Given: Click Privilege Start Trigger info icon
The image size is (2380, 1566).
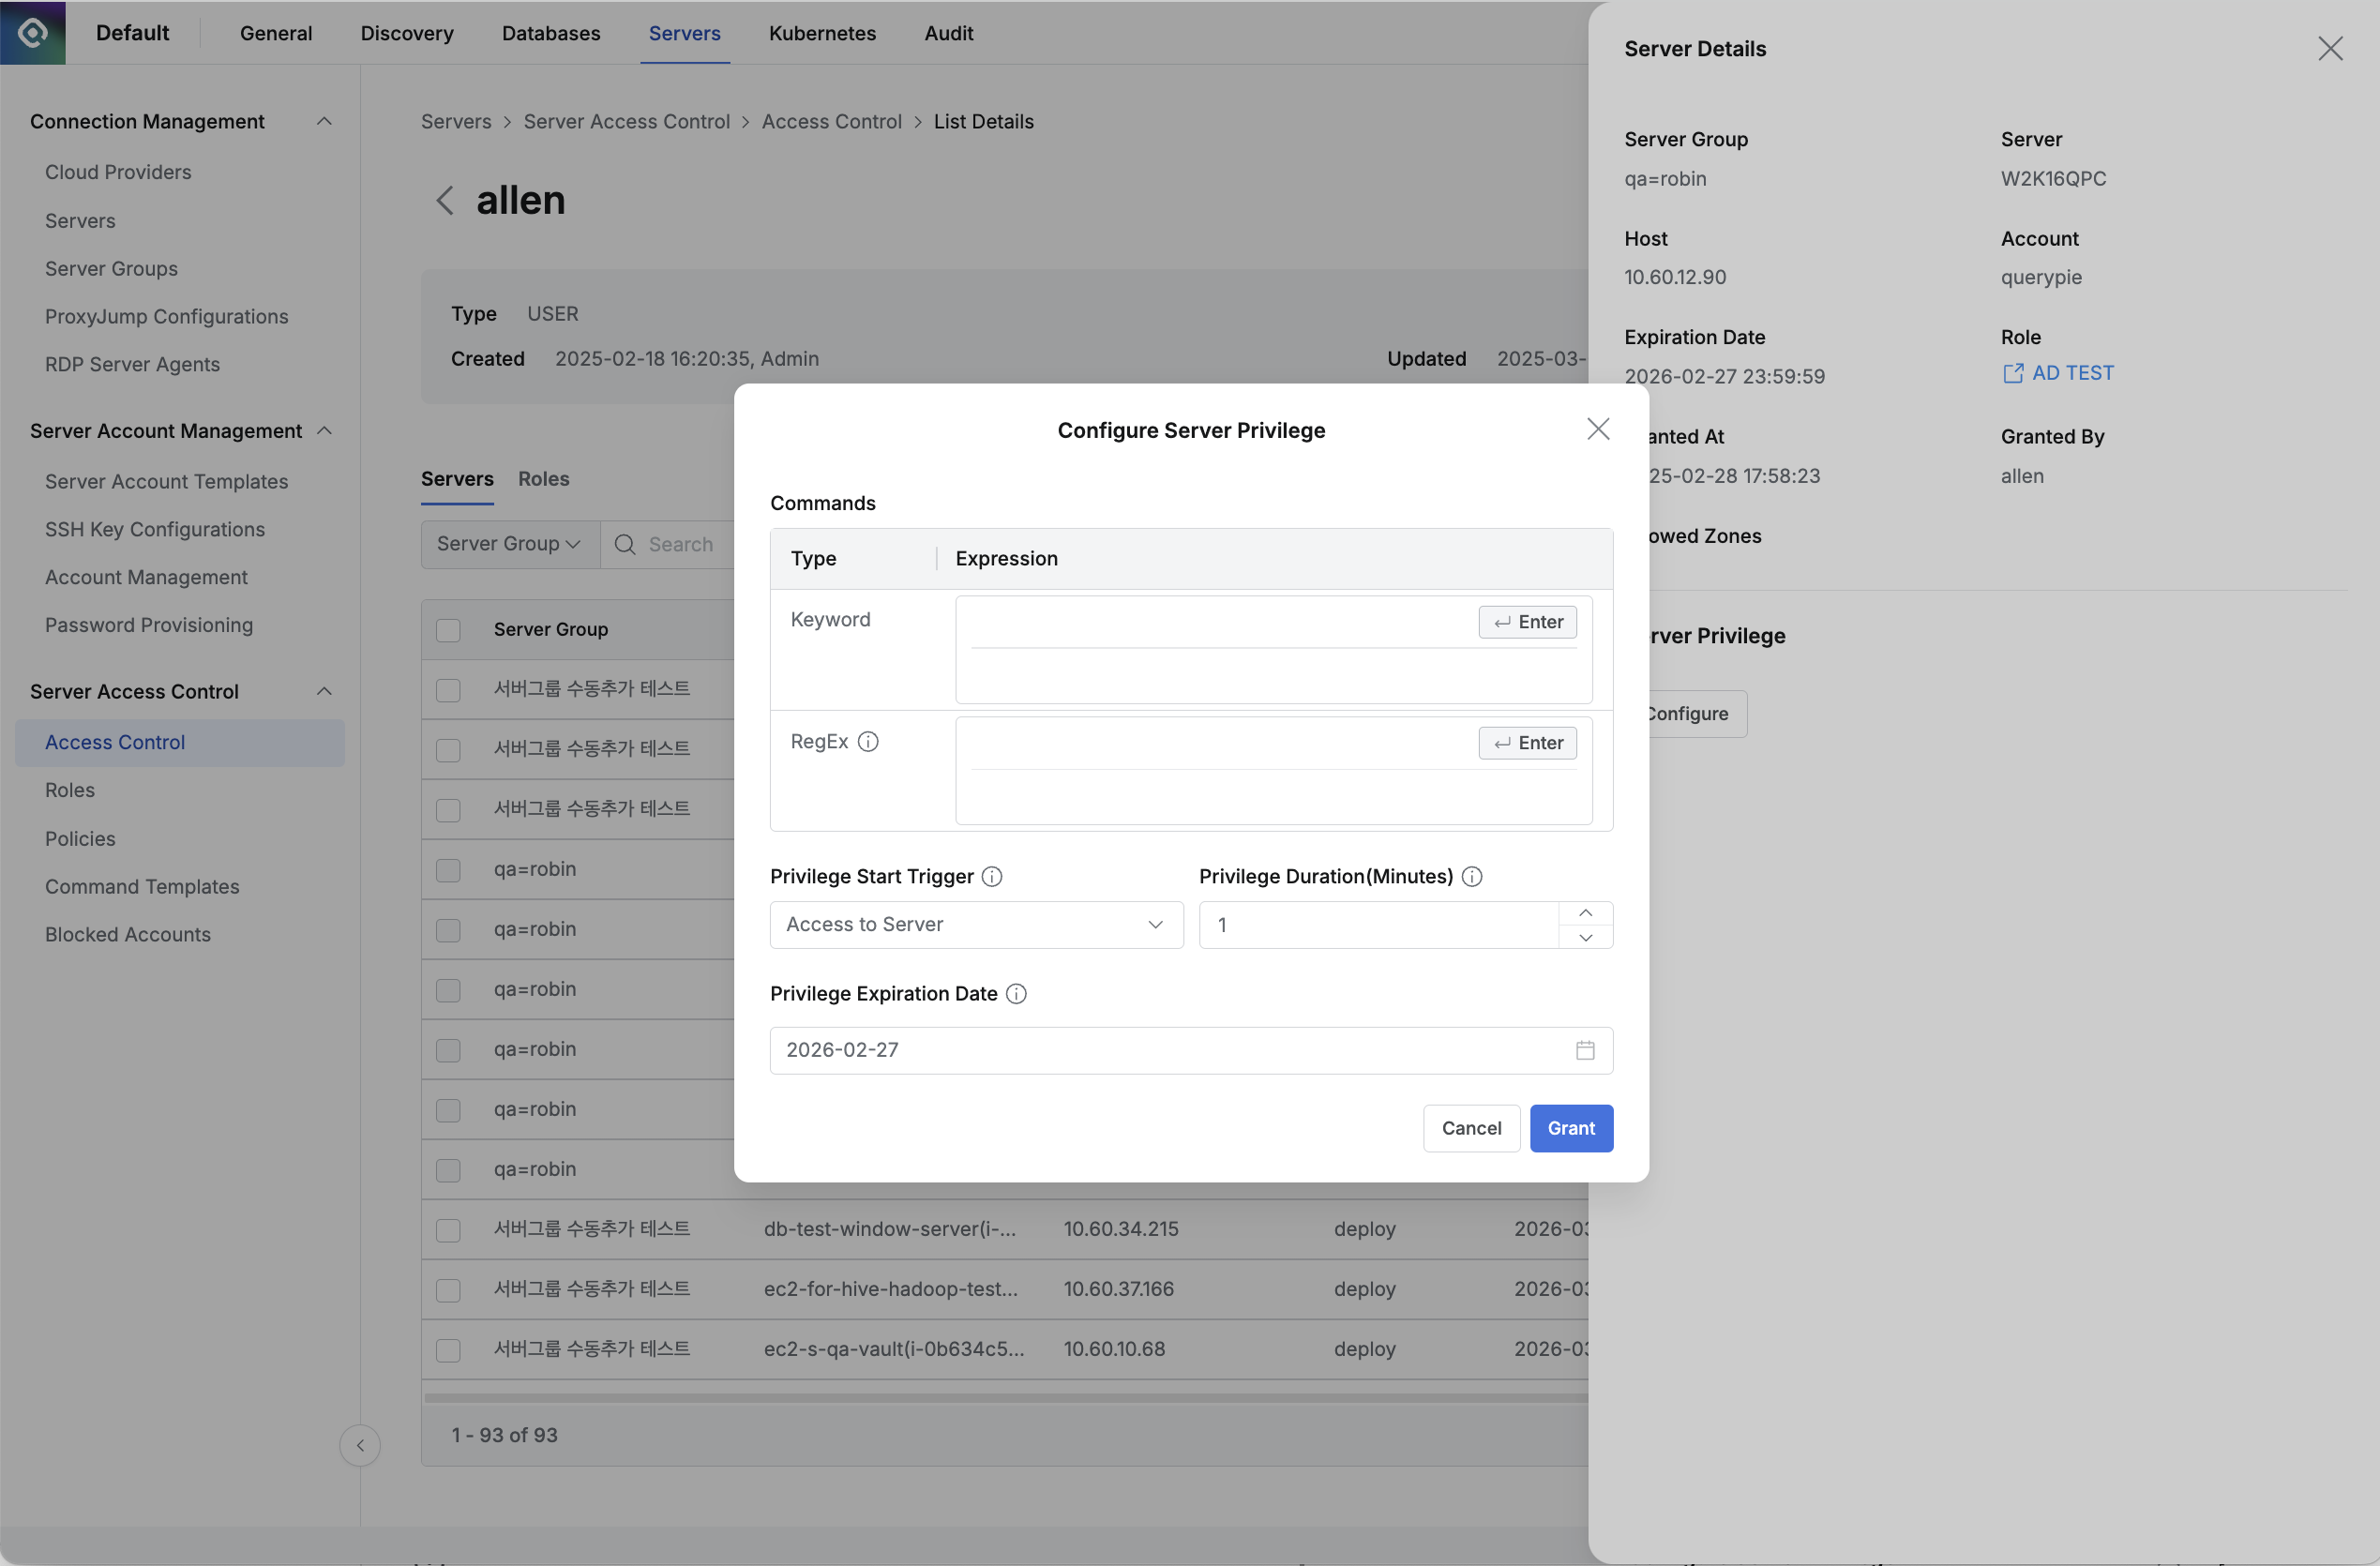Looking at the screenshot, I should pyautogui.click(x=992, y=877).
